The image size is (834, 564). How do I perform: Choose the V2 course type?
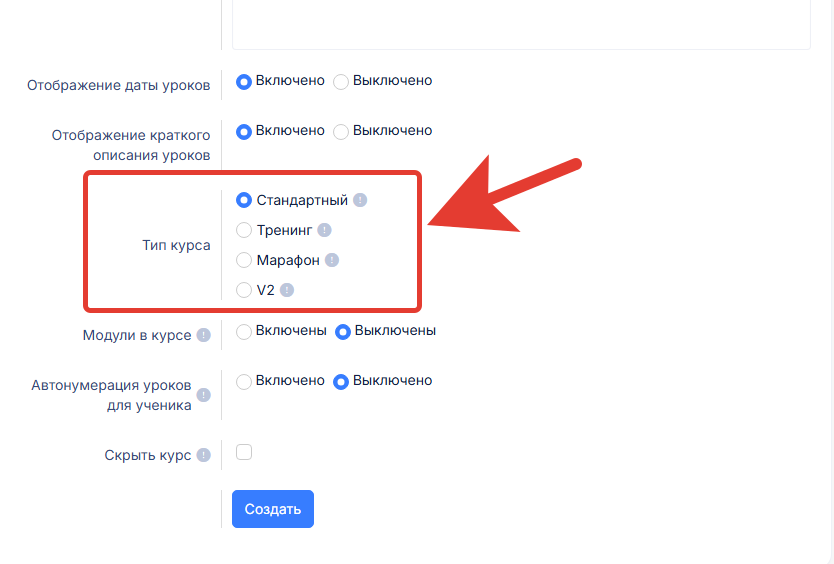click(244, 290)
